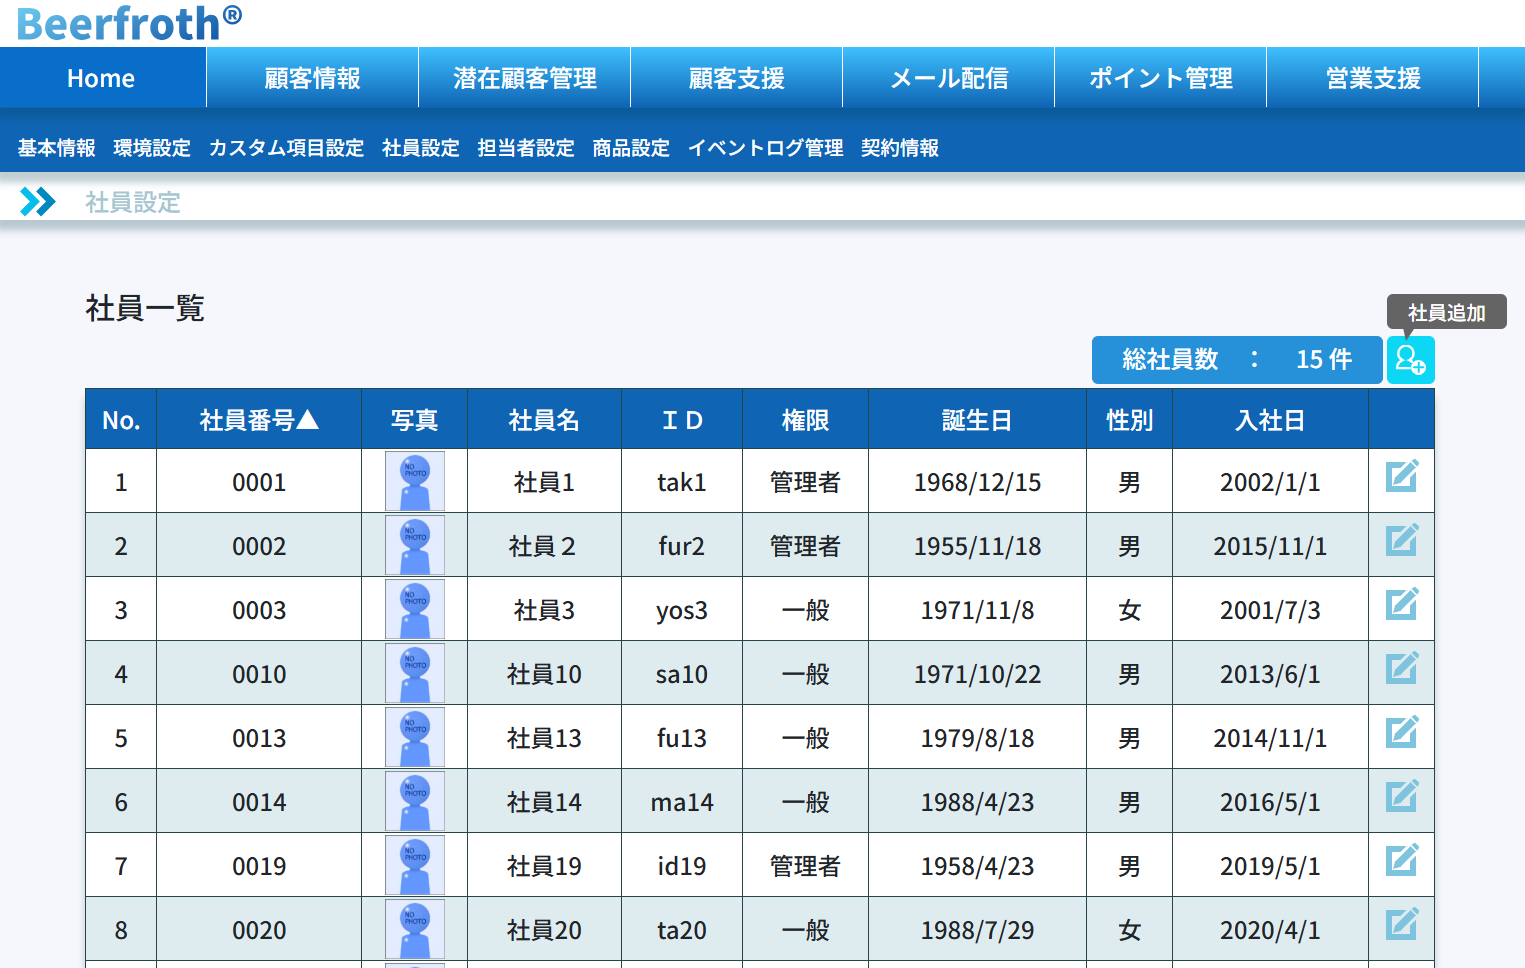
Task: Switch to 顧客情報 tab
Action: click(312, 78)
